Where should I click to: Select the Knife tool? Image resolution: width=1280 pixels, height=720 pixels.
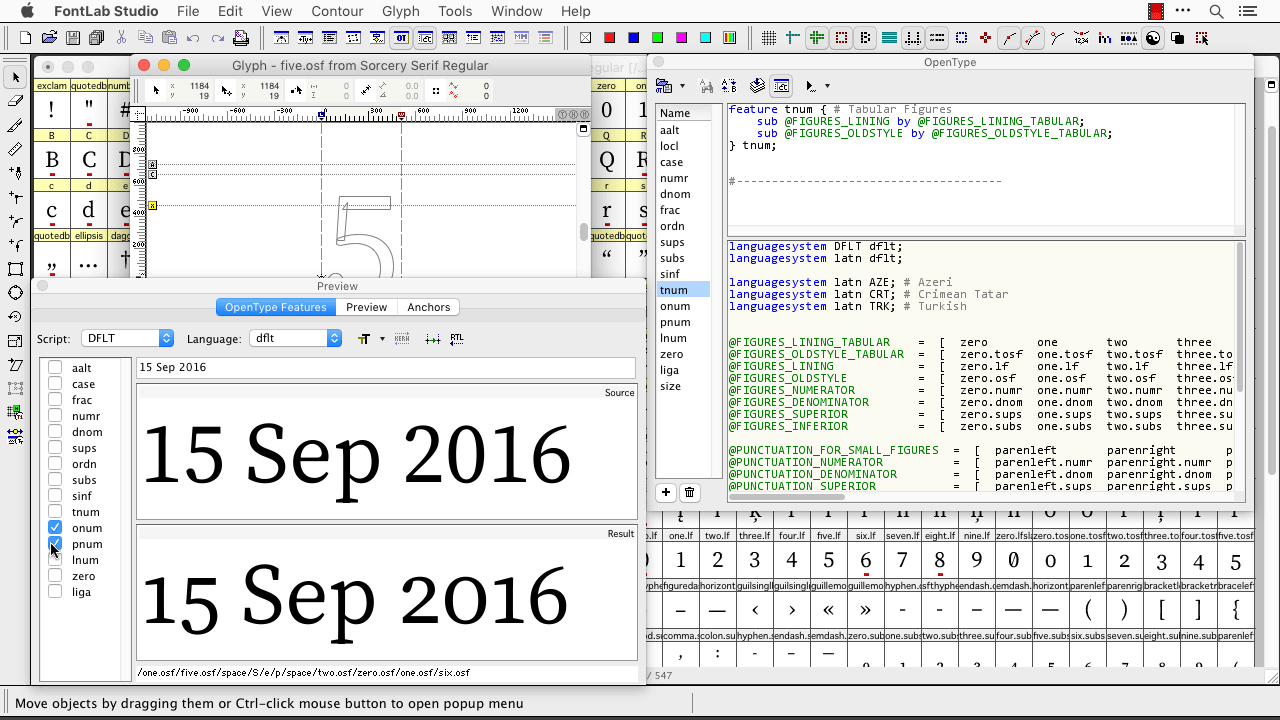pyautogui.click(x=15, y=125)
